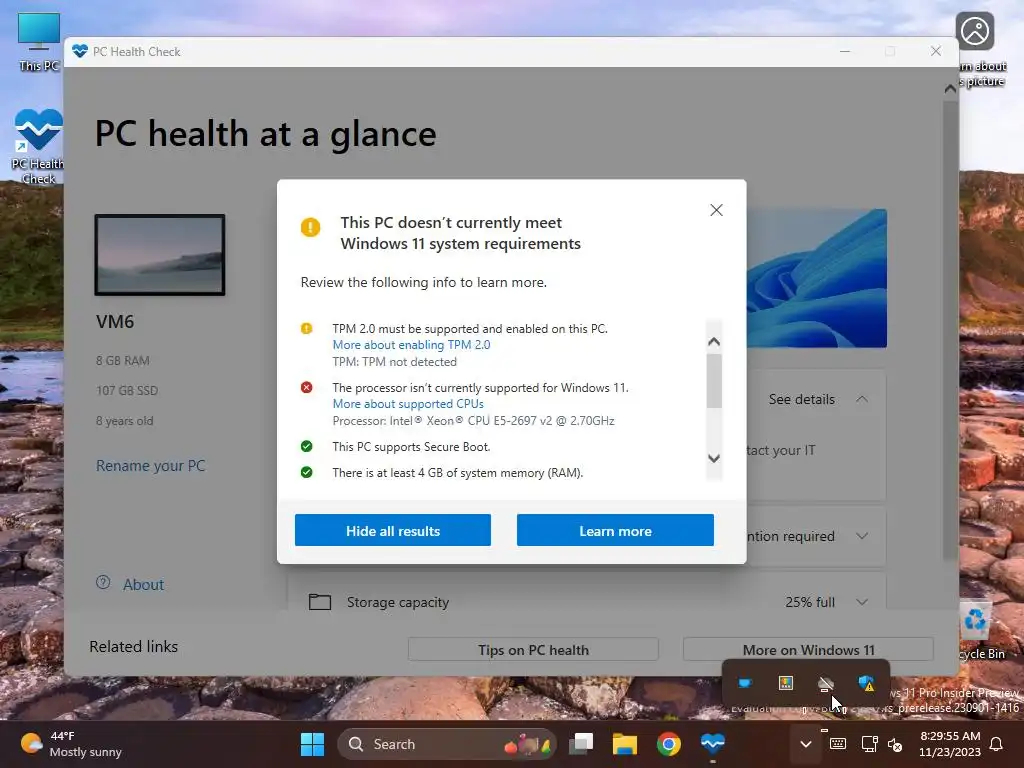Open the Recycle Bin desktop icon

pos(978,630)
